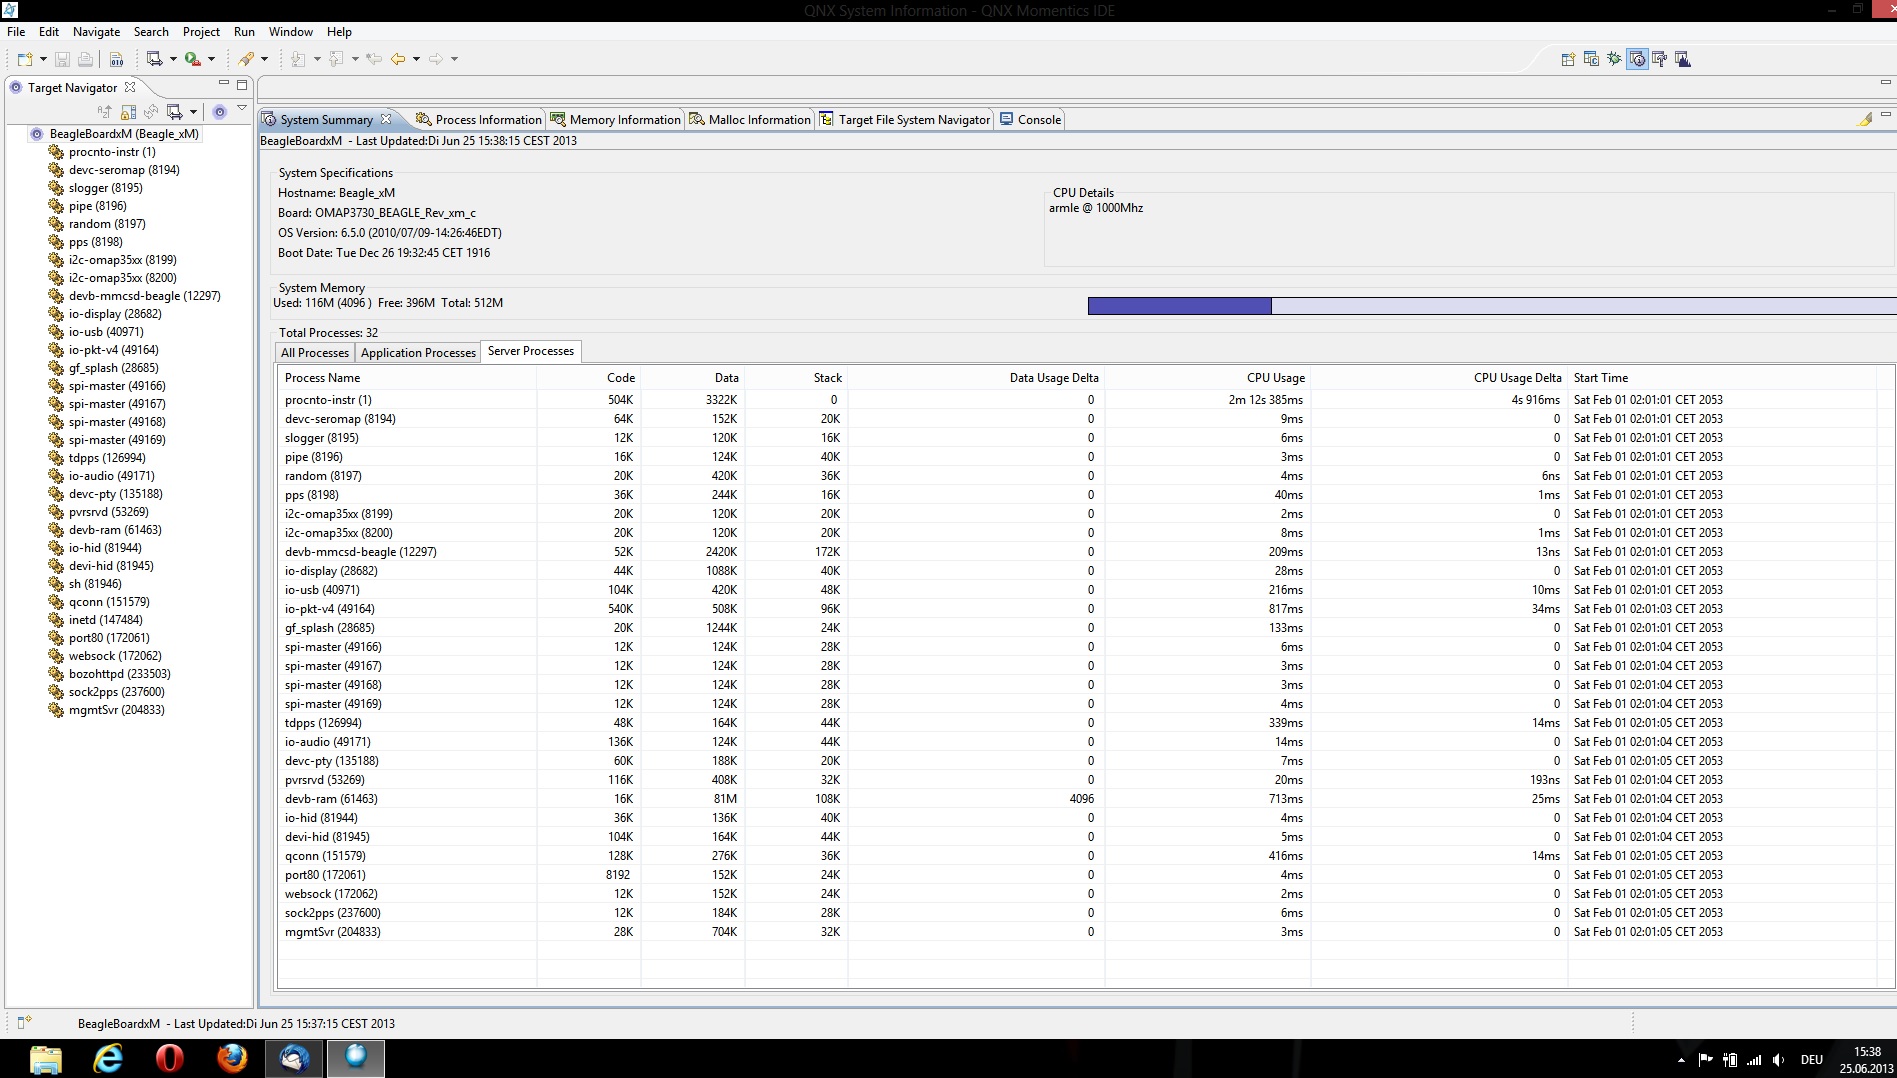Click the binary file 010 toolbar icon
Image resolution: width=1897 pixels, height=1078 pixels.
tap(116, 59)
